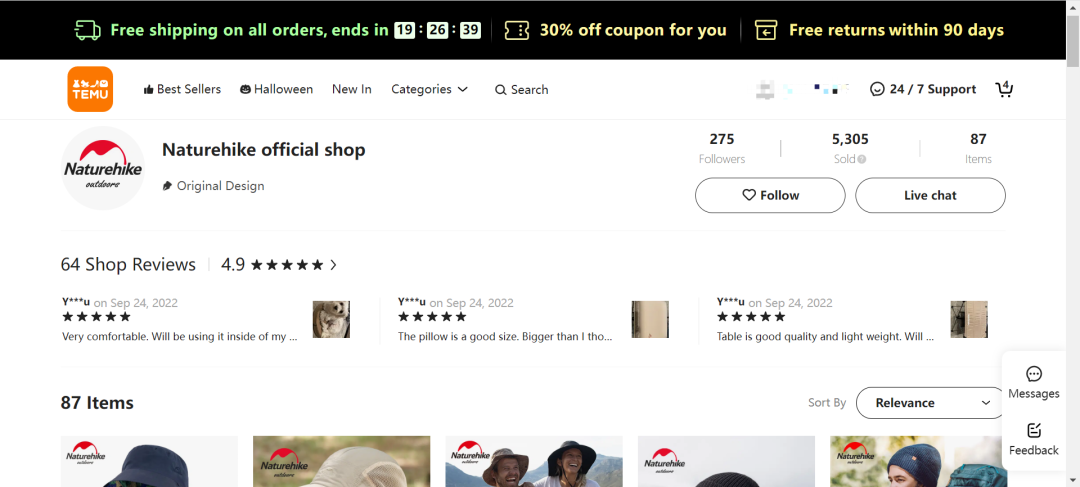Click the Search field
The height and width of the screenshot is (487, 1080).
522,89
